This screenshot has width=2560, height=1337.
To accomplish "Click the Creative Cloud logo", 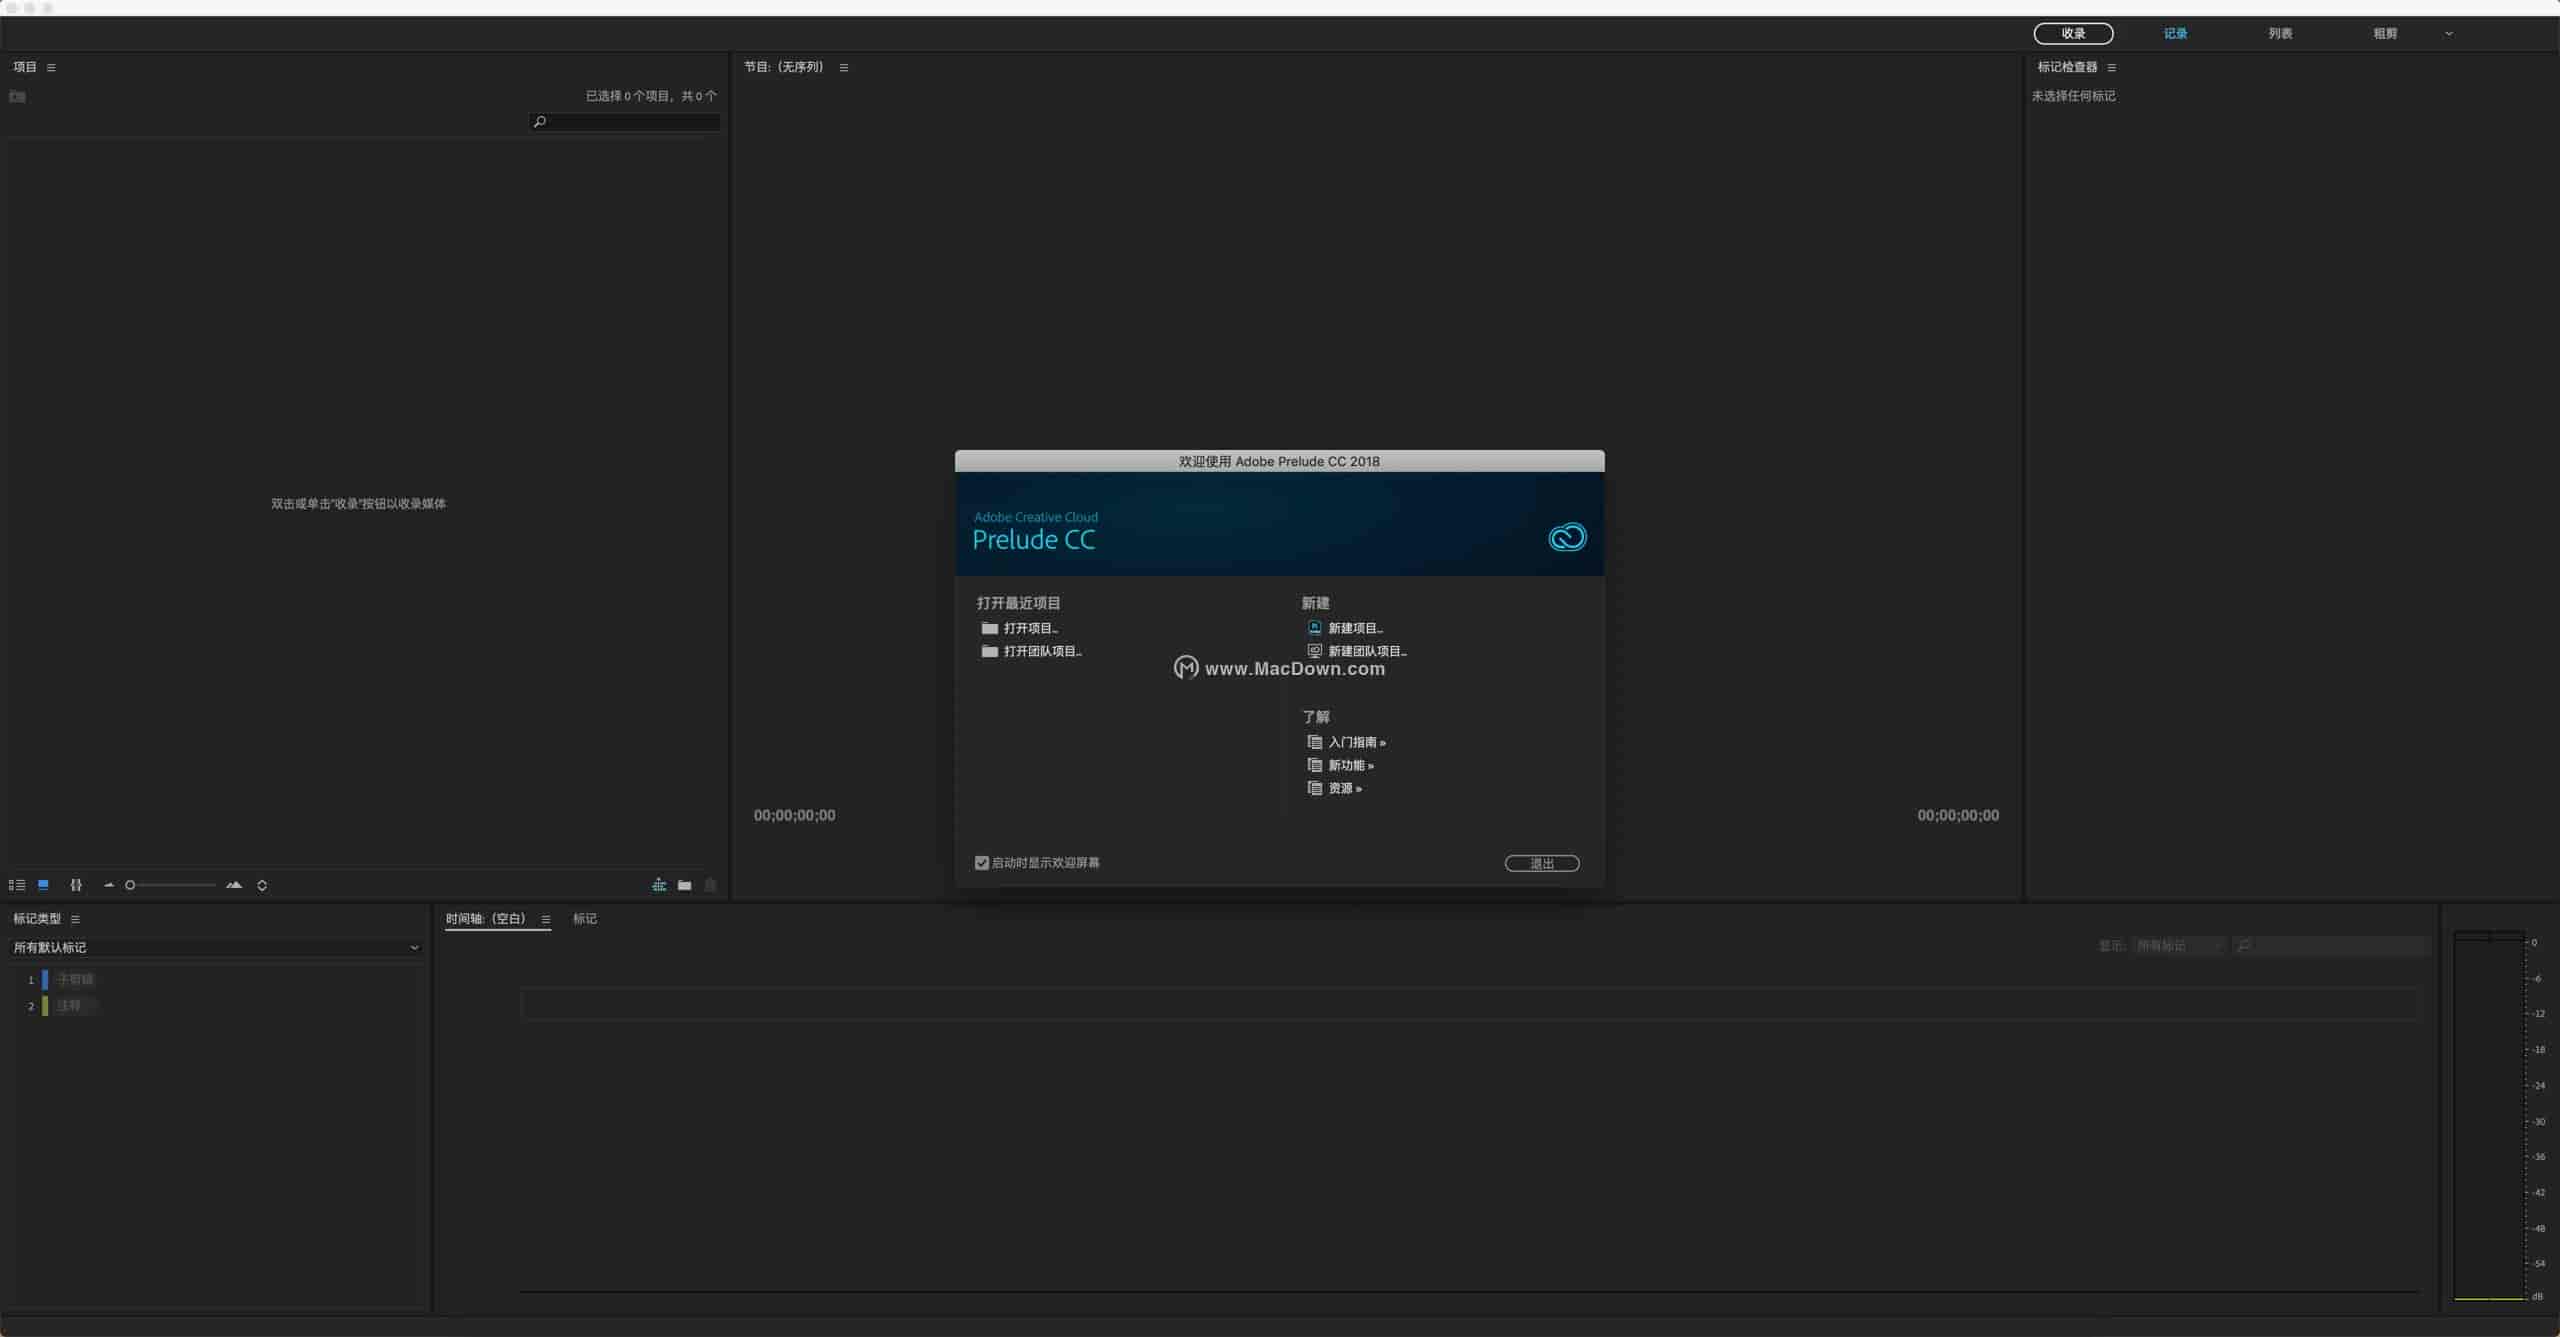I will 1567,537.
